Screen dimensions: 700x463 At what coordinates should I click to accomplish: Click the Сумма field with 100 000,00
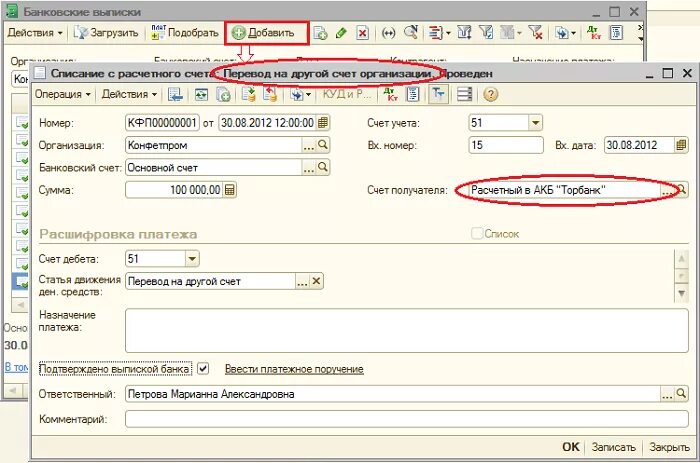175,190
